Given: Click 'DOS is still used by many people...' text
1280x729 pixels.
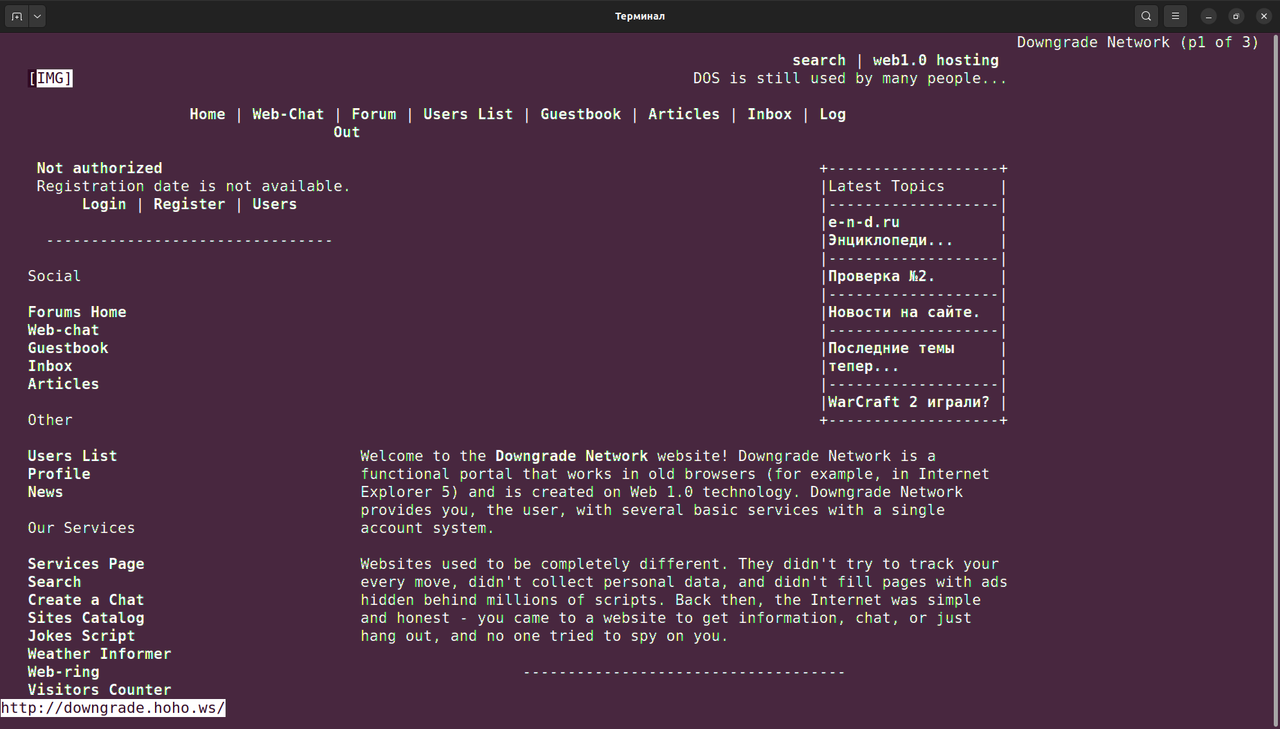Looking at the screenshot, I should pos(850,78).
